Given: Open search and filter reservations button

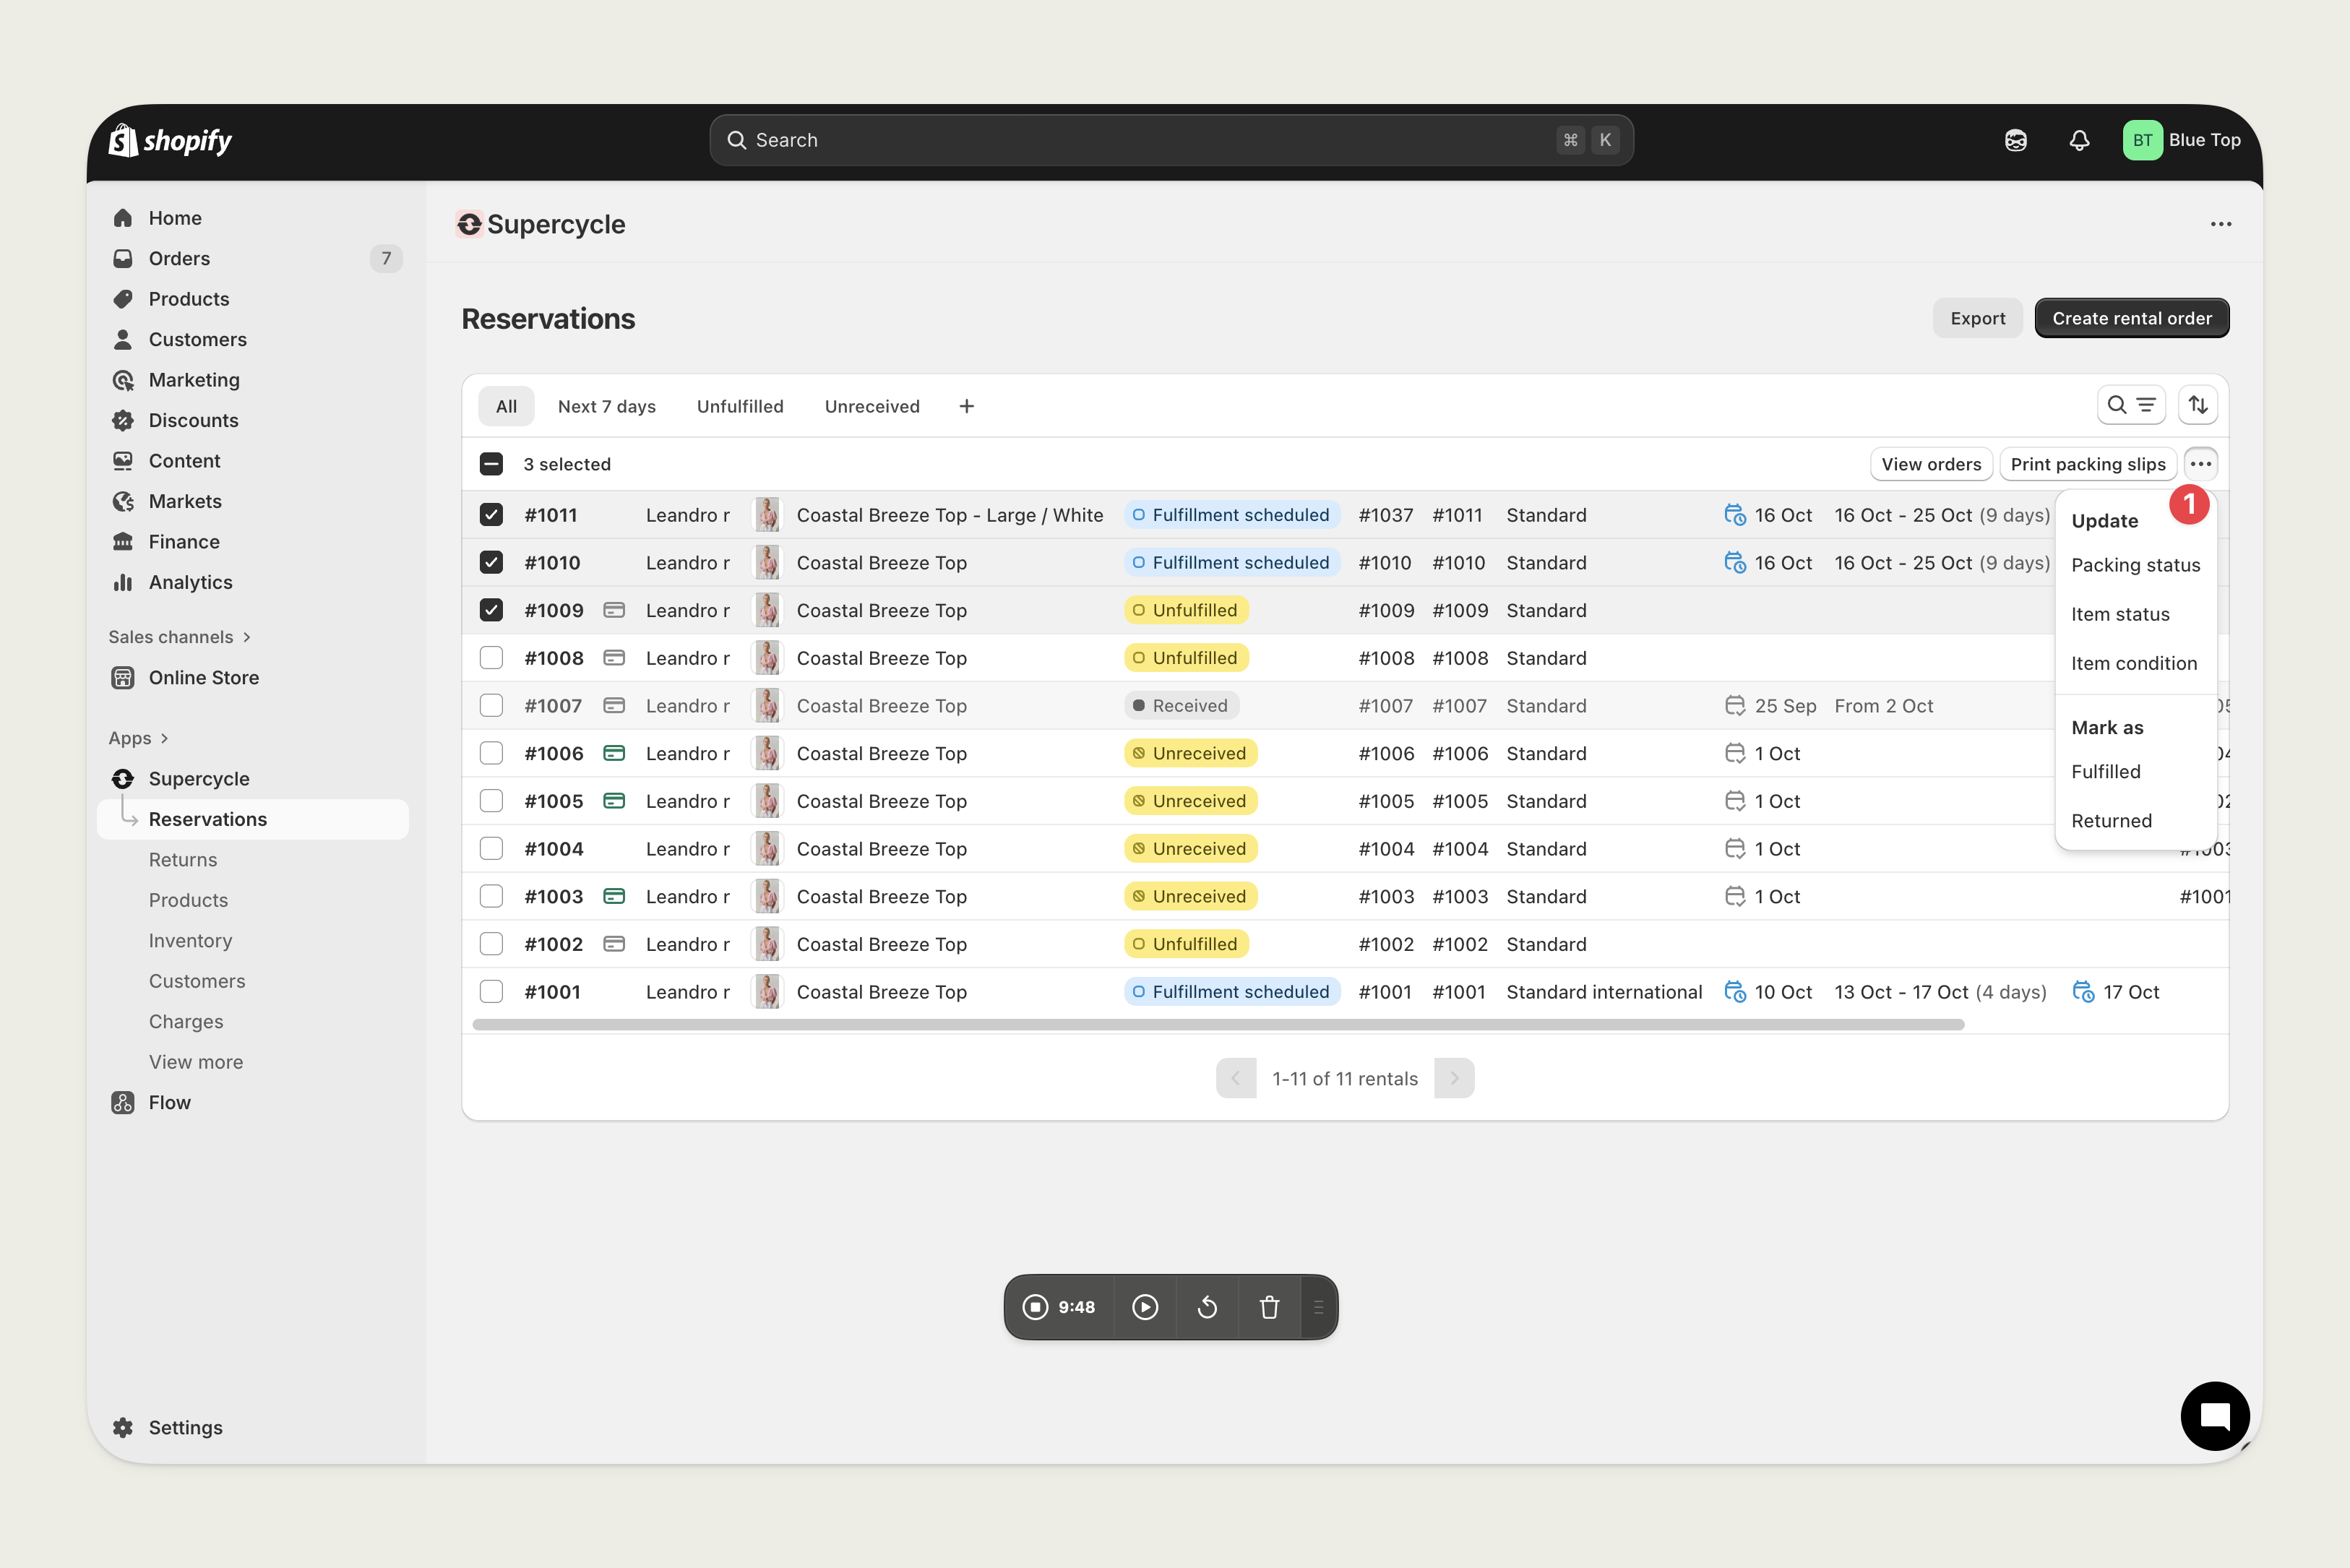Looking at the screenshot, I should (2130, 405).
